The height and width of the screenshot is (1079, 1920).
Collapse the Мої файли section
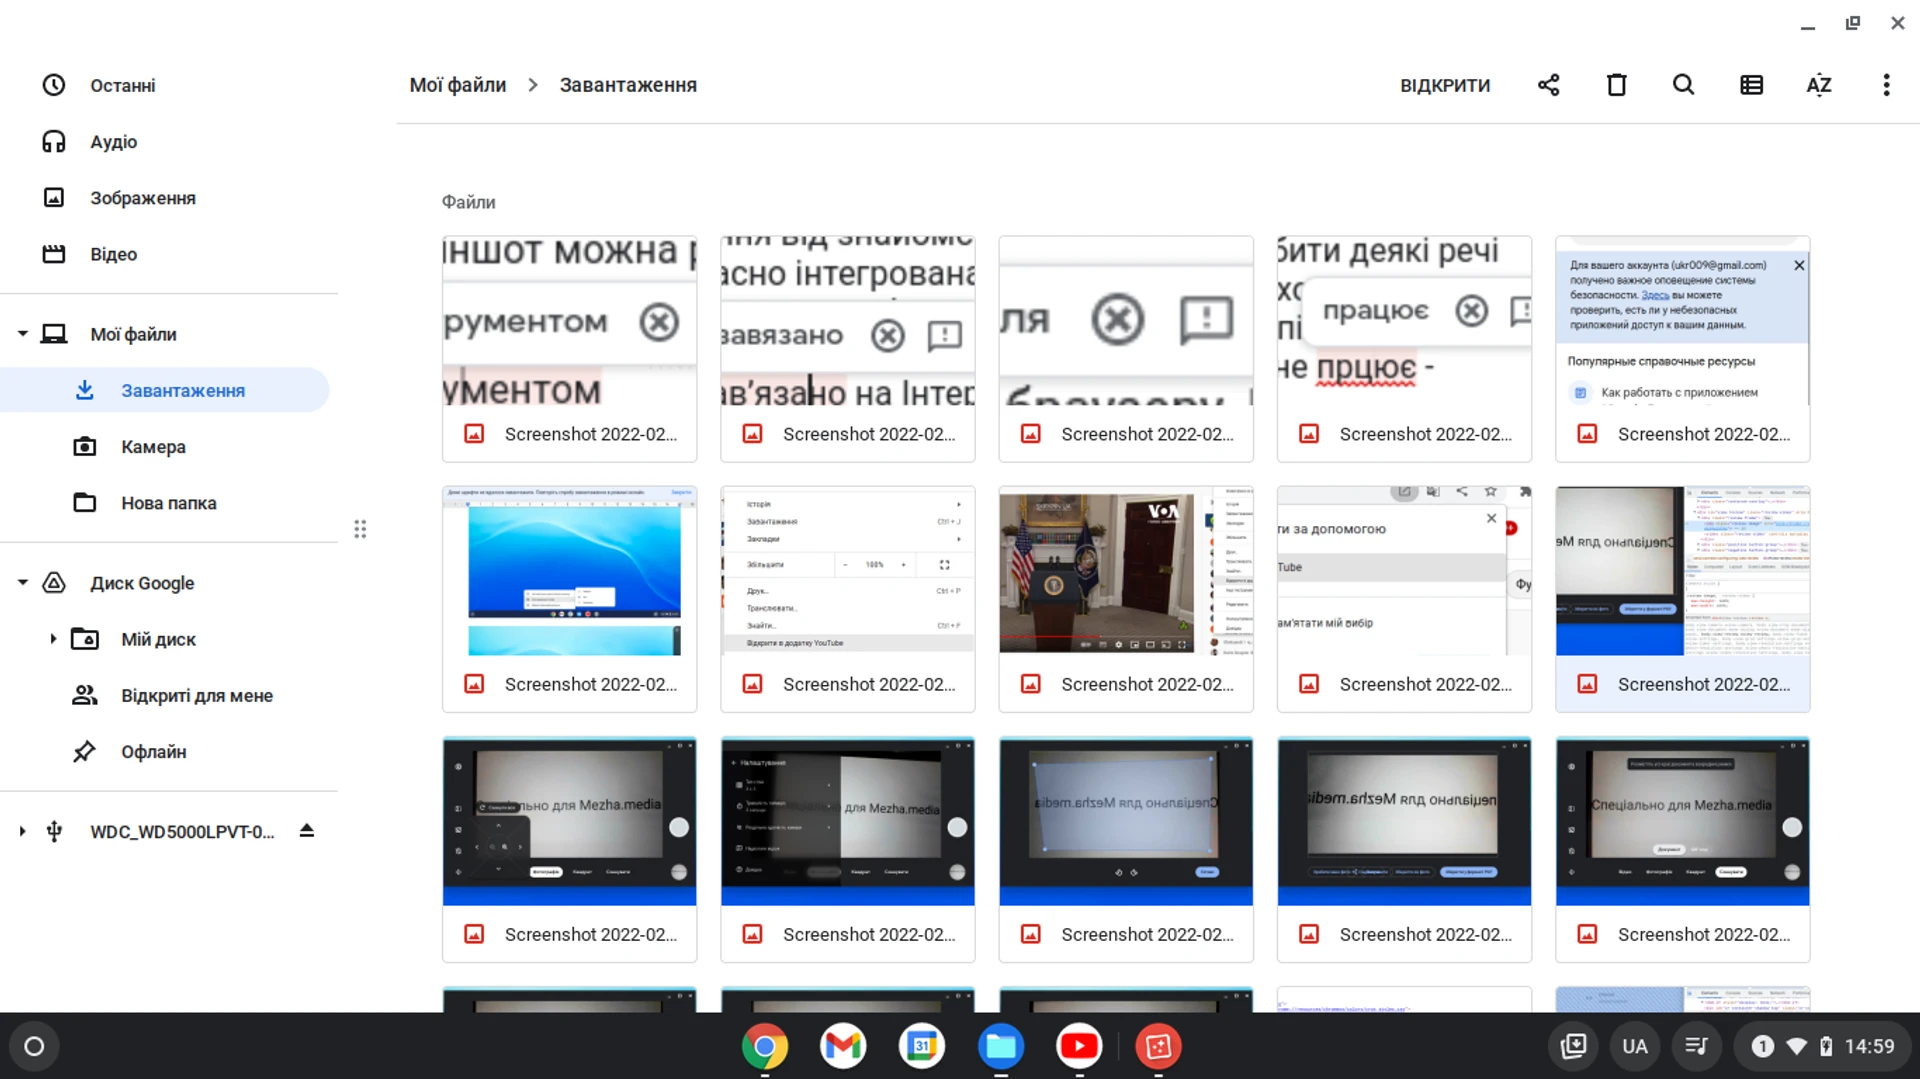(x=22, y=334)
